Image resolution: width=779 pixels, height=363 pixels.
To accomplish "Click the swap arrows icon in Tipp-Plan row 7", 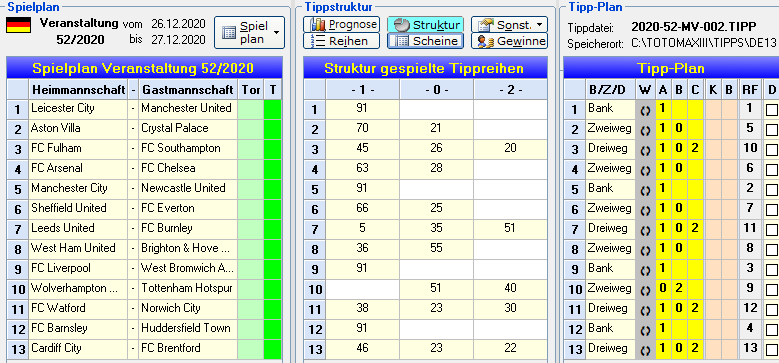I will (x=645, y=230).
